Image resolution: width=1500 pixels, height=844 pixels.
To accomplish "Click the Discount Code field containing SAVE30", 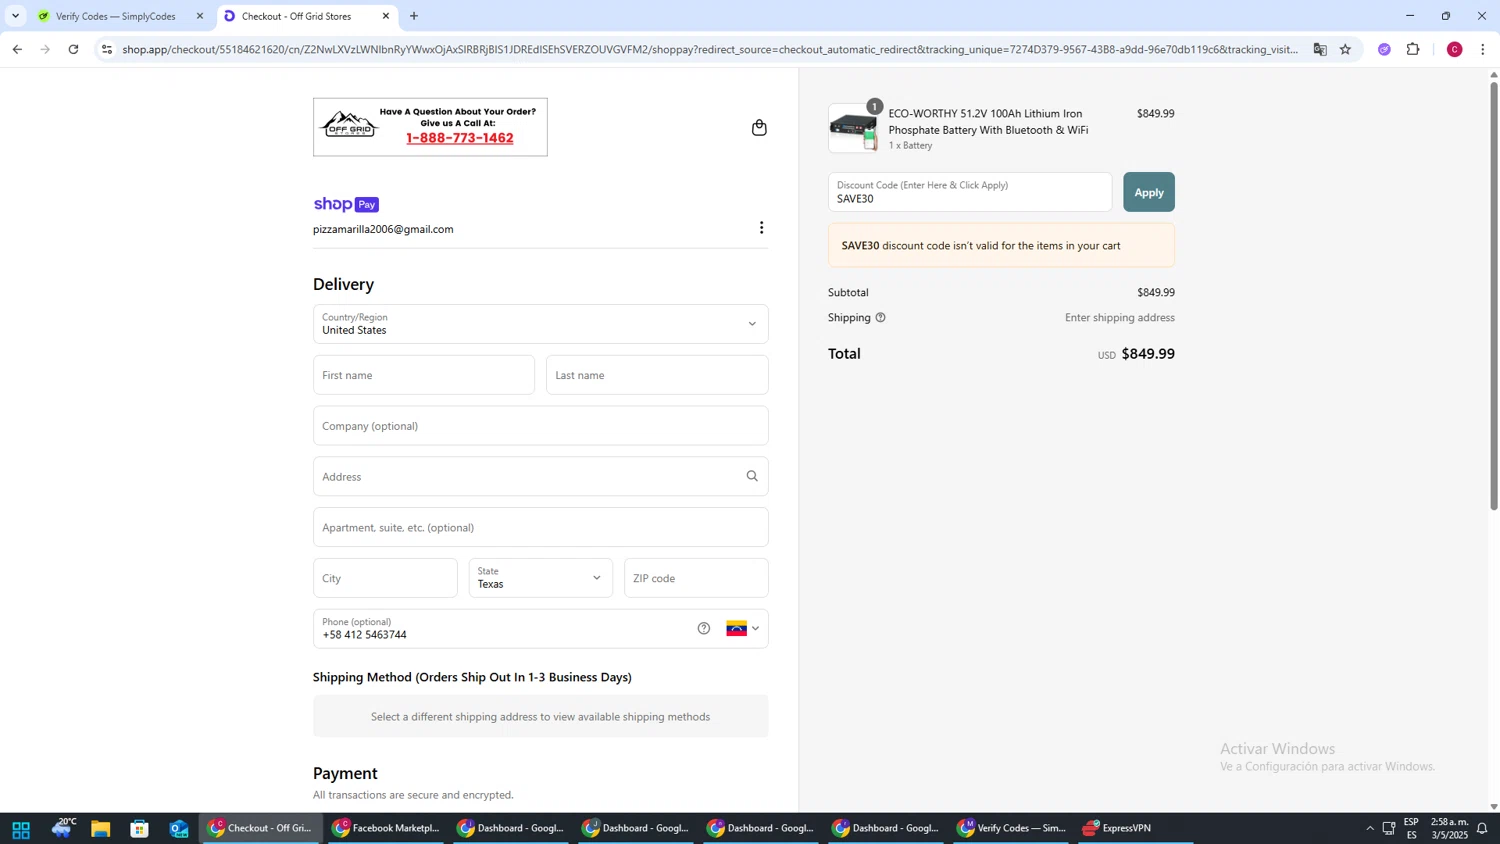I will pos(970,192).
